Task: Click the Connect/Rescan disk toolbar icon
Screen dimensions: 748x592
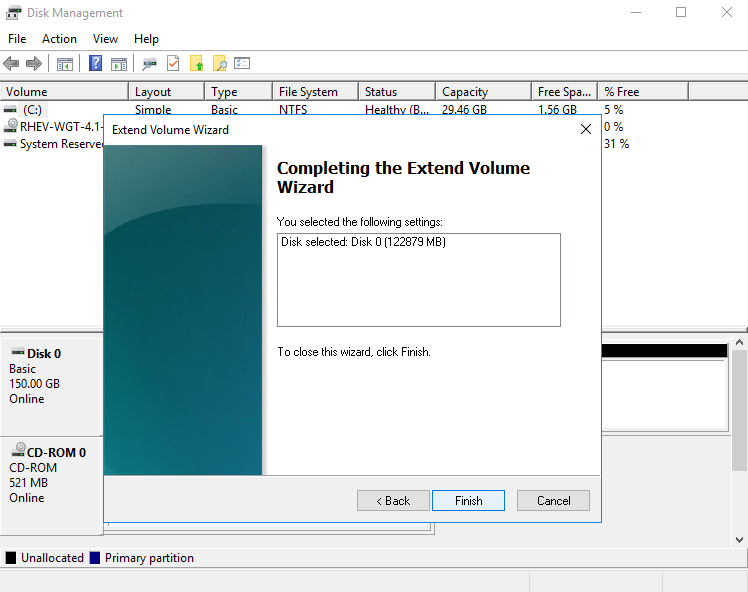Action: (149, 64)
